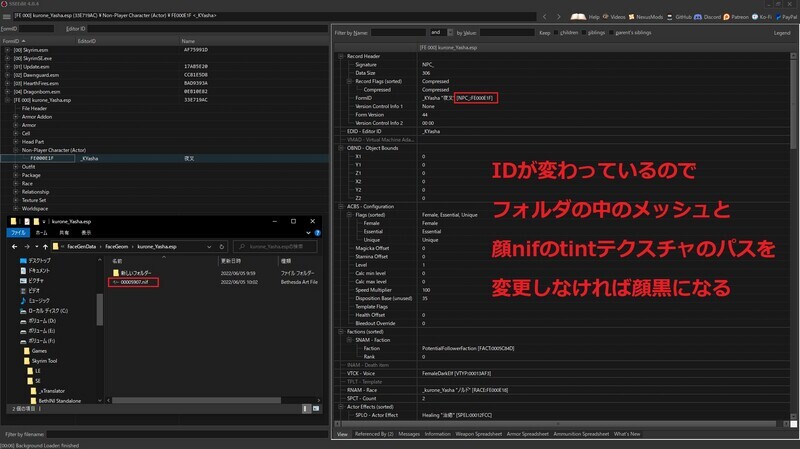Open the 新しいフォルダー folder
The image size is (800, 449).
click(136, 273)
